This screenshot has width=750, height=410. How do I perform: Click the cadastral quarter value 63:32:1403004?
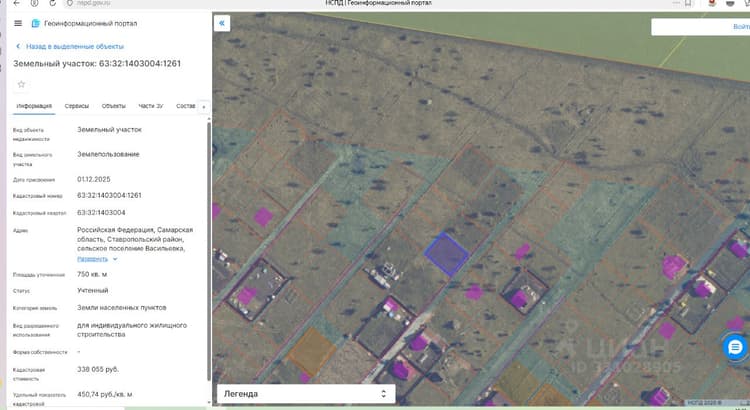[101, 212]
